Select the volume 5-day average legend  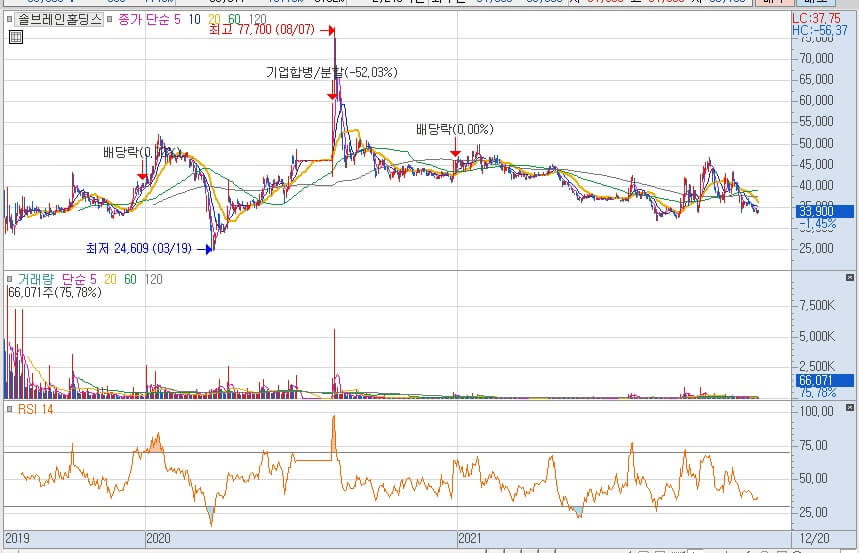point(93,280)
